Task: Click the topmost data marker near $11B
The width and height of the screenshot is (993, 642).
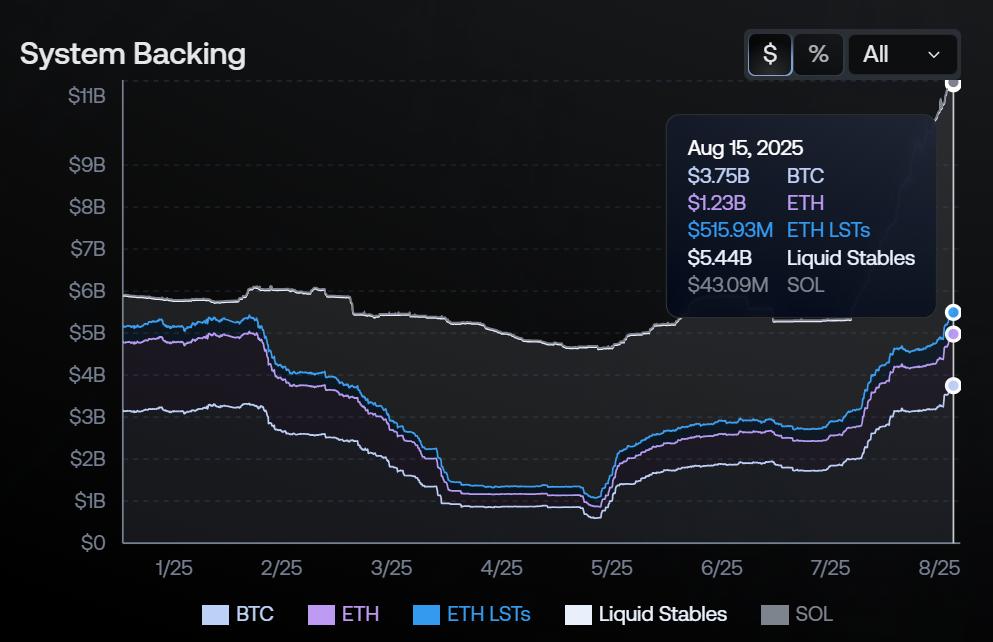Action: click(x=953, y=84)
